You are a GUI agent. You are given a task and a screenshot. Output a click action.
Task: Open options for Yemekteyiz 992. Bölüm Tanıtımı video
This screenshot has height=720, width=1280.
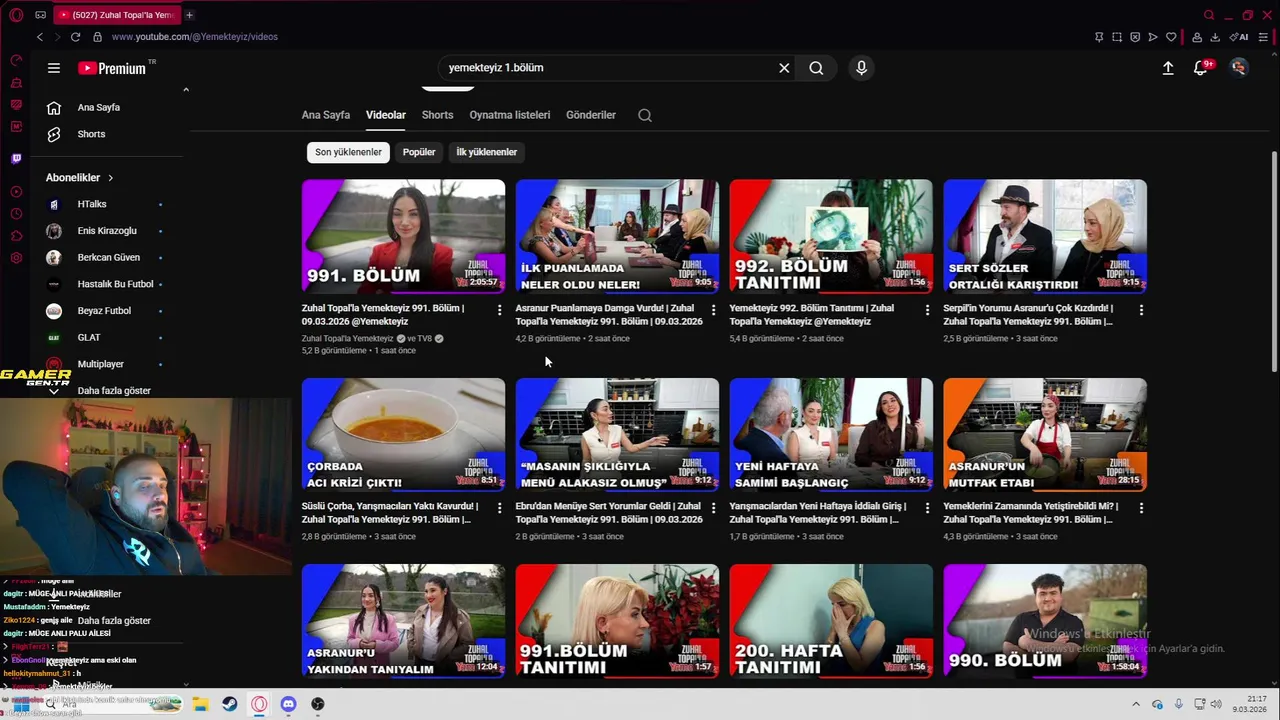(x=927, y=310)
